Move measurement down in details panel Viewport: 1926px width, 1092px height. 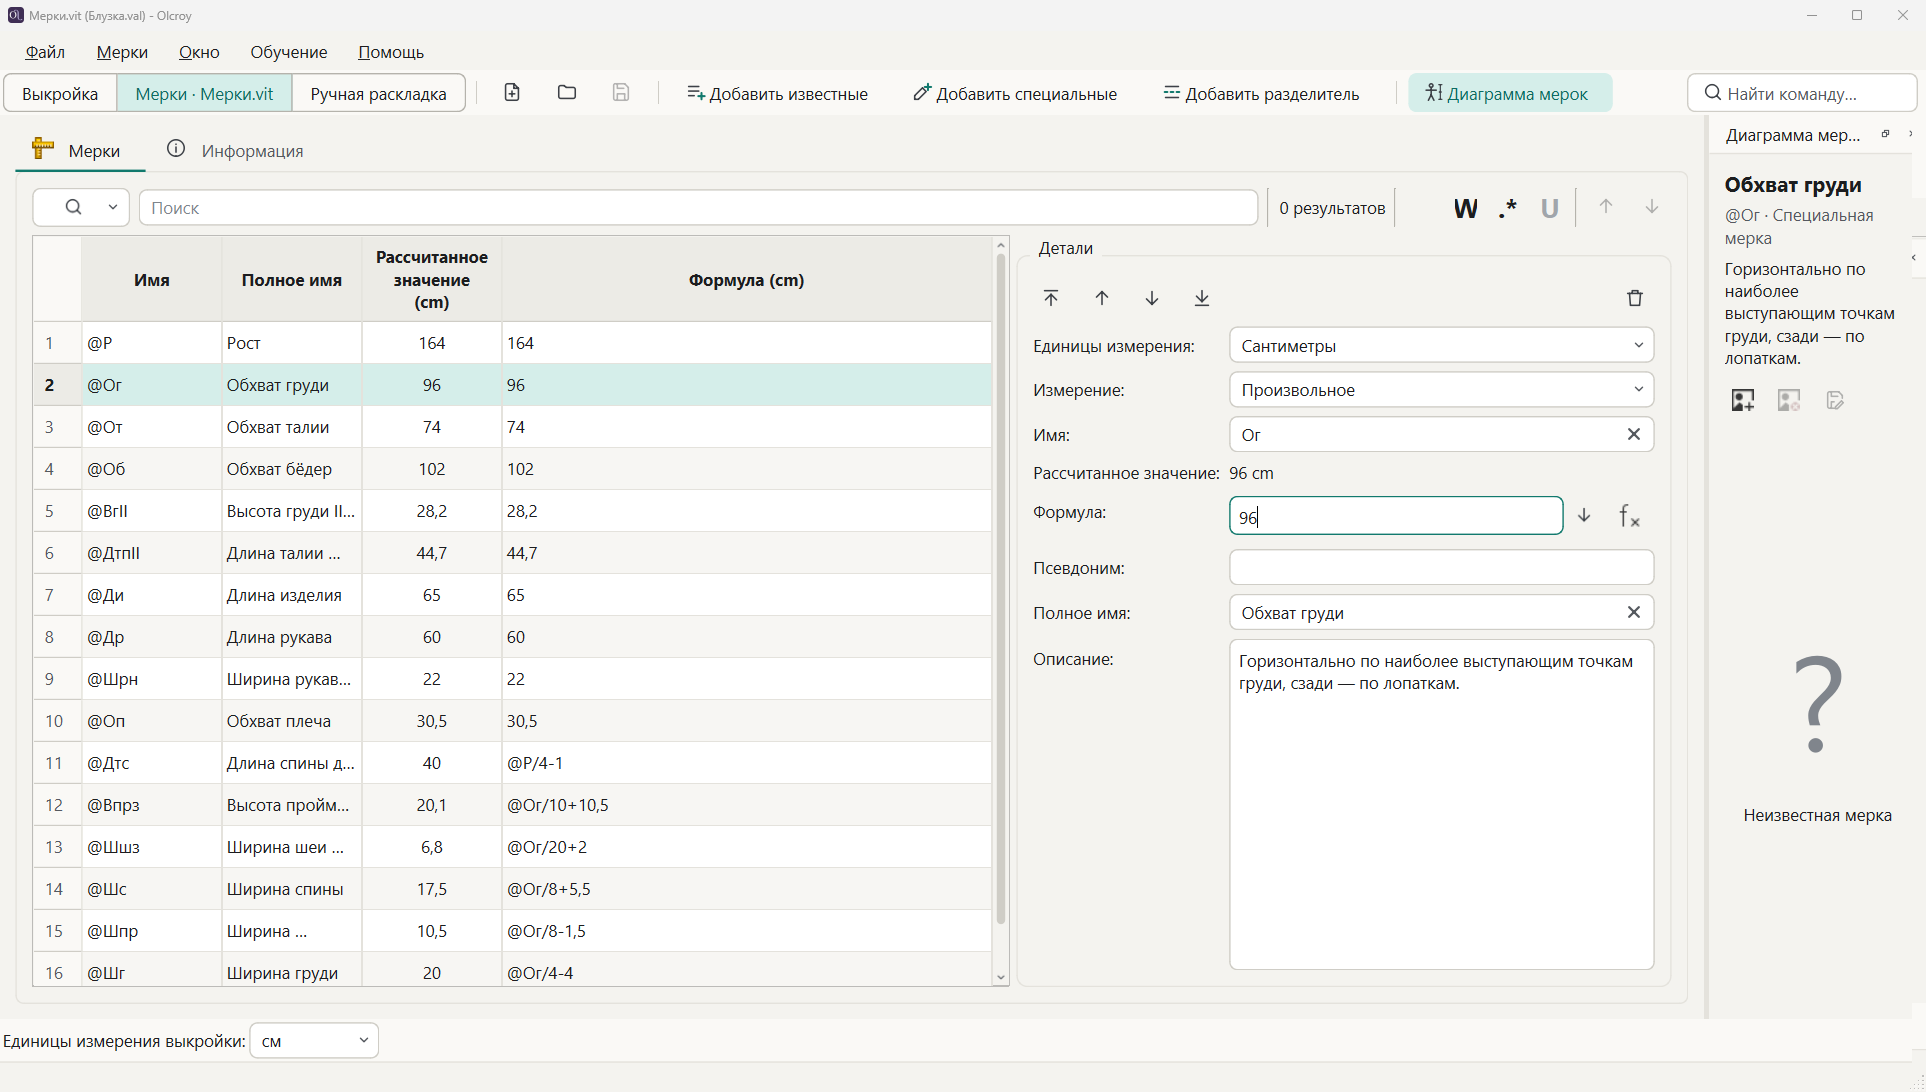[x=1152, y=298]
